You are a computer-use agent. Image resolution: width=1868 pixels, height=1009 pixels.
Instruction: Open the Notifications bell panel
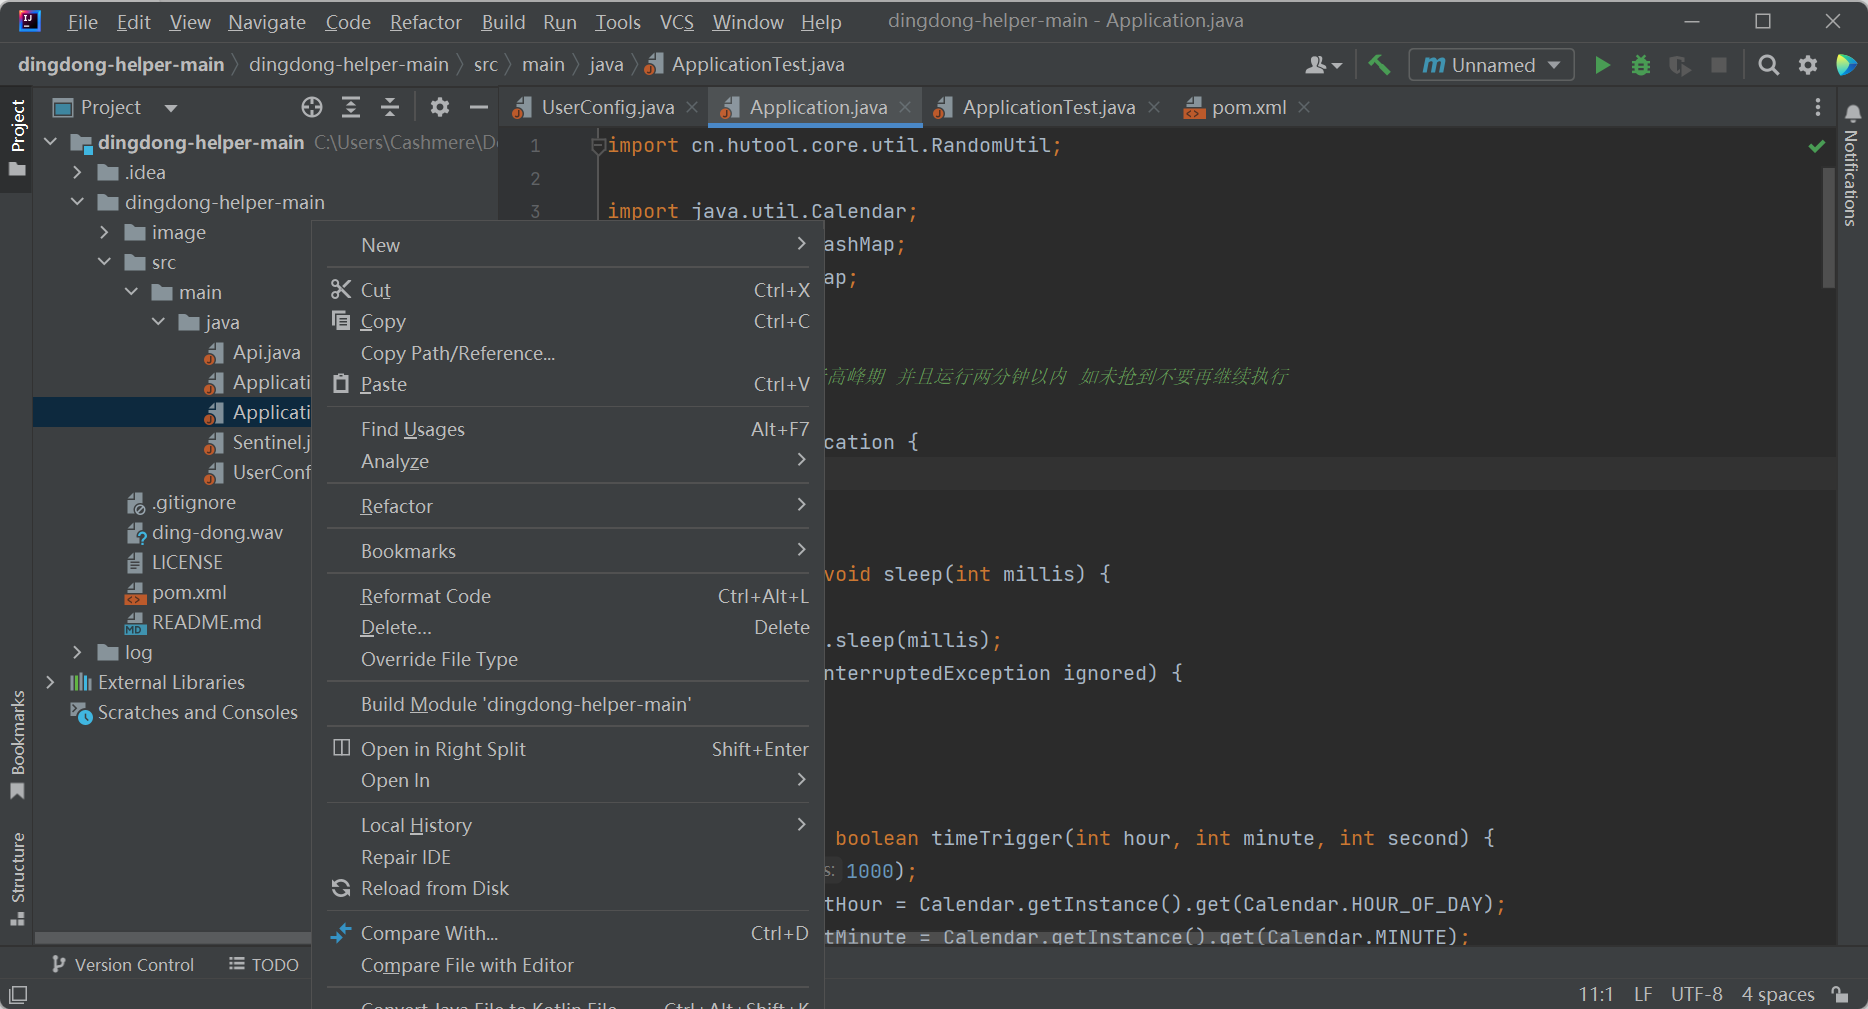pos(1852,113)
